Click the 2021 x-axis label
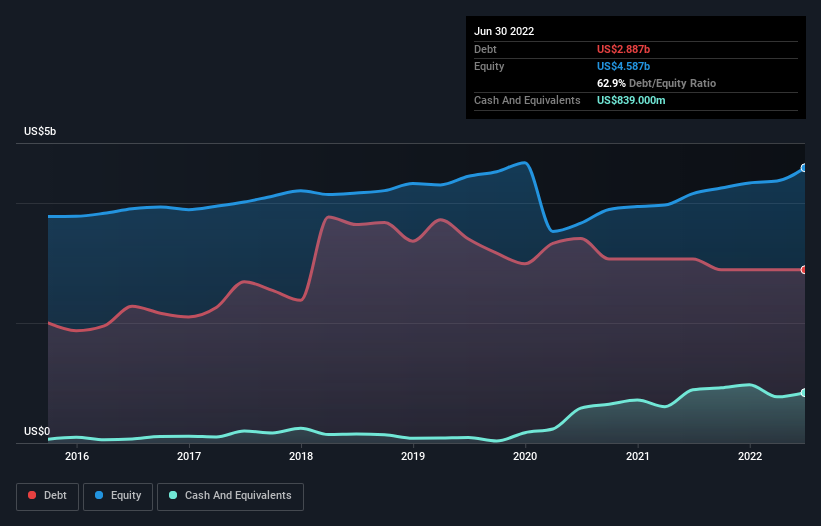 [x=638, y=456]
